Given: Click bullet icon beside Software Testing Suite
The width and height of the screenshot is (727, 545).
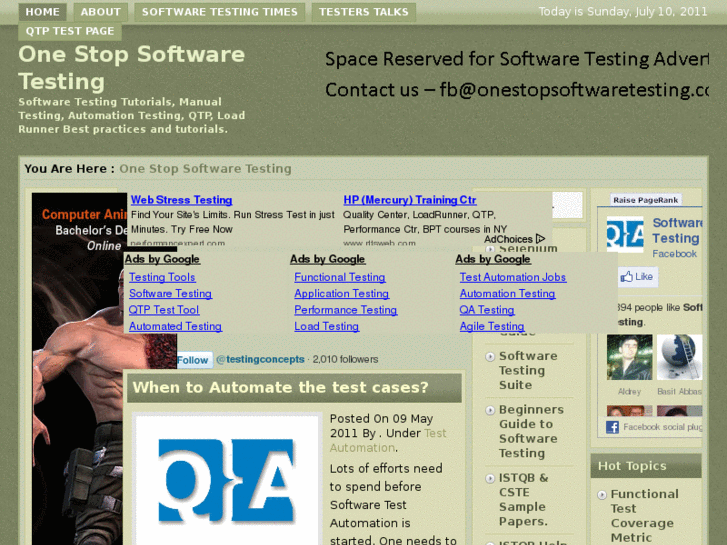Looking at the screenshot, I should 490,356.
